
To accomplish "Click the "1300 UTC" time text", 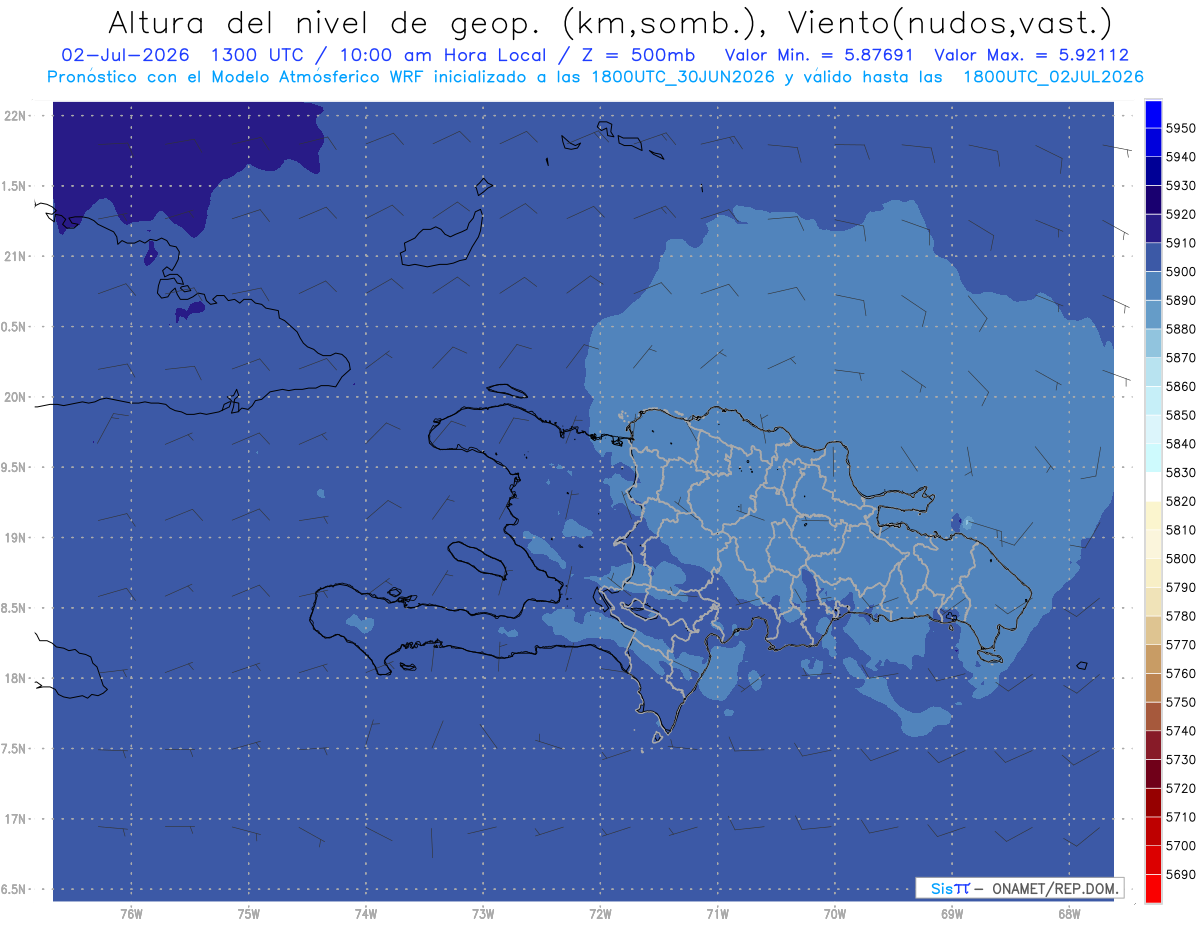I will pos(256,55).
